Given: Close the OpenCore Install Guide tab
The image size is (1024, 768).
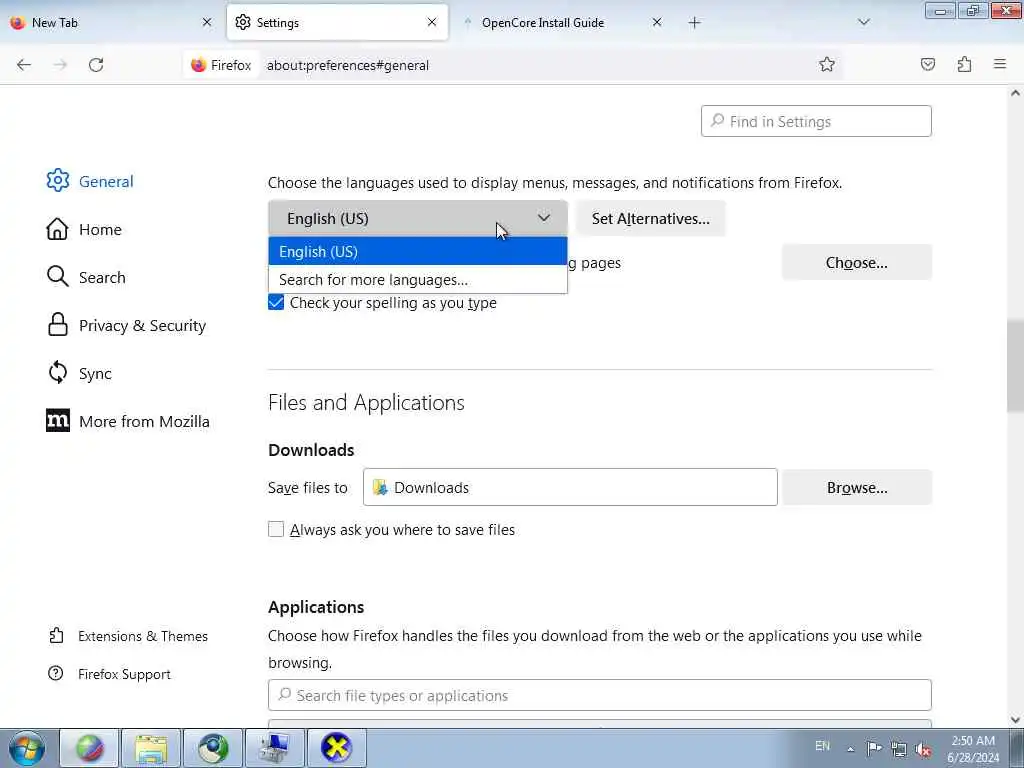Looking at the screenshot, I should [657, 22].
